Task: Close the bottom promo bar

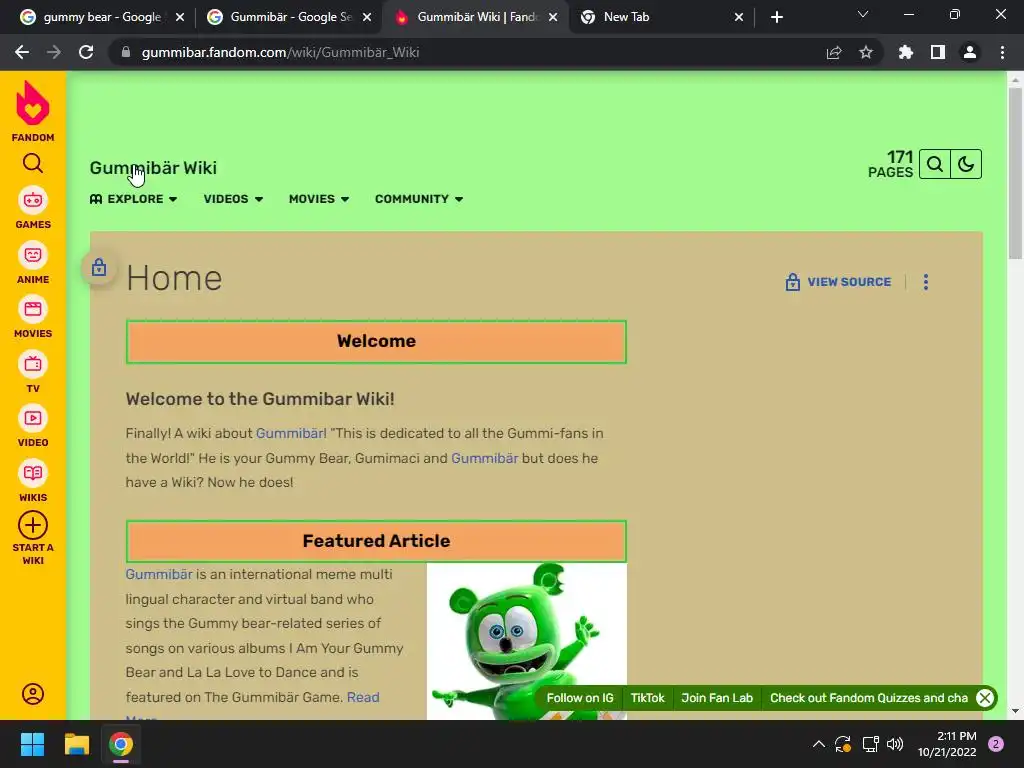Action: [x=985, y=697]
